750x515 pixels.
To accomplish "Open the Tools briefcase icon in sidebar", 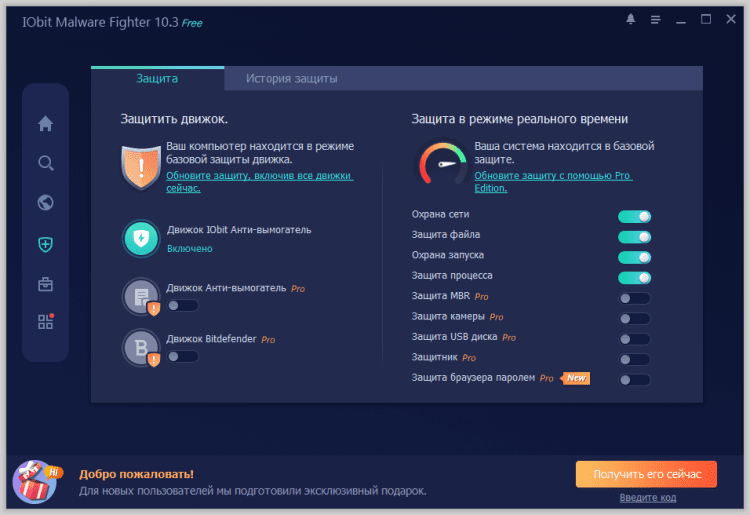I will (x=45, y=284).
